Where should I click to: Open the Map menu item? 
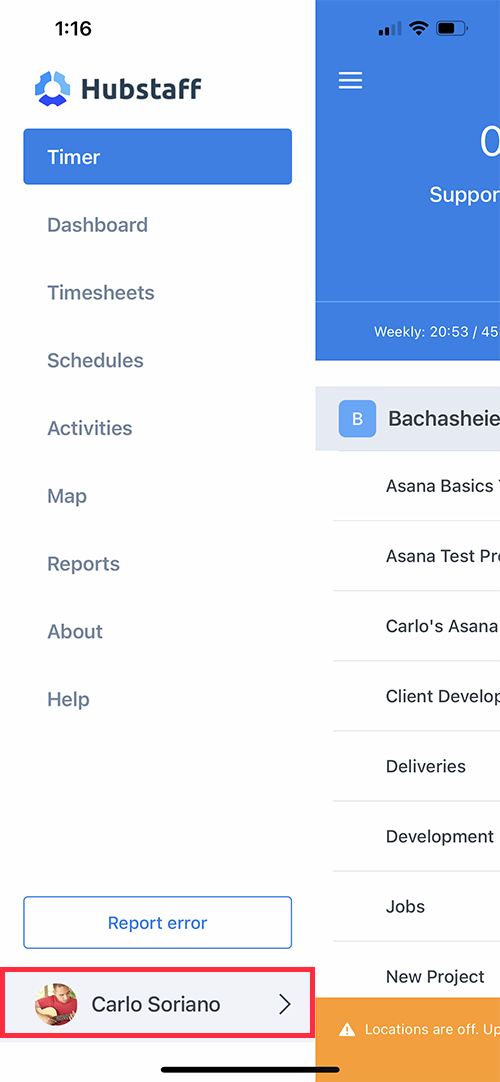[67, 495]
